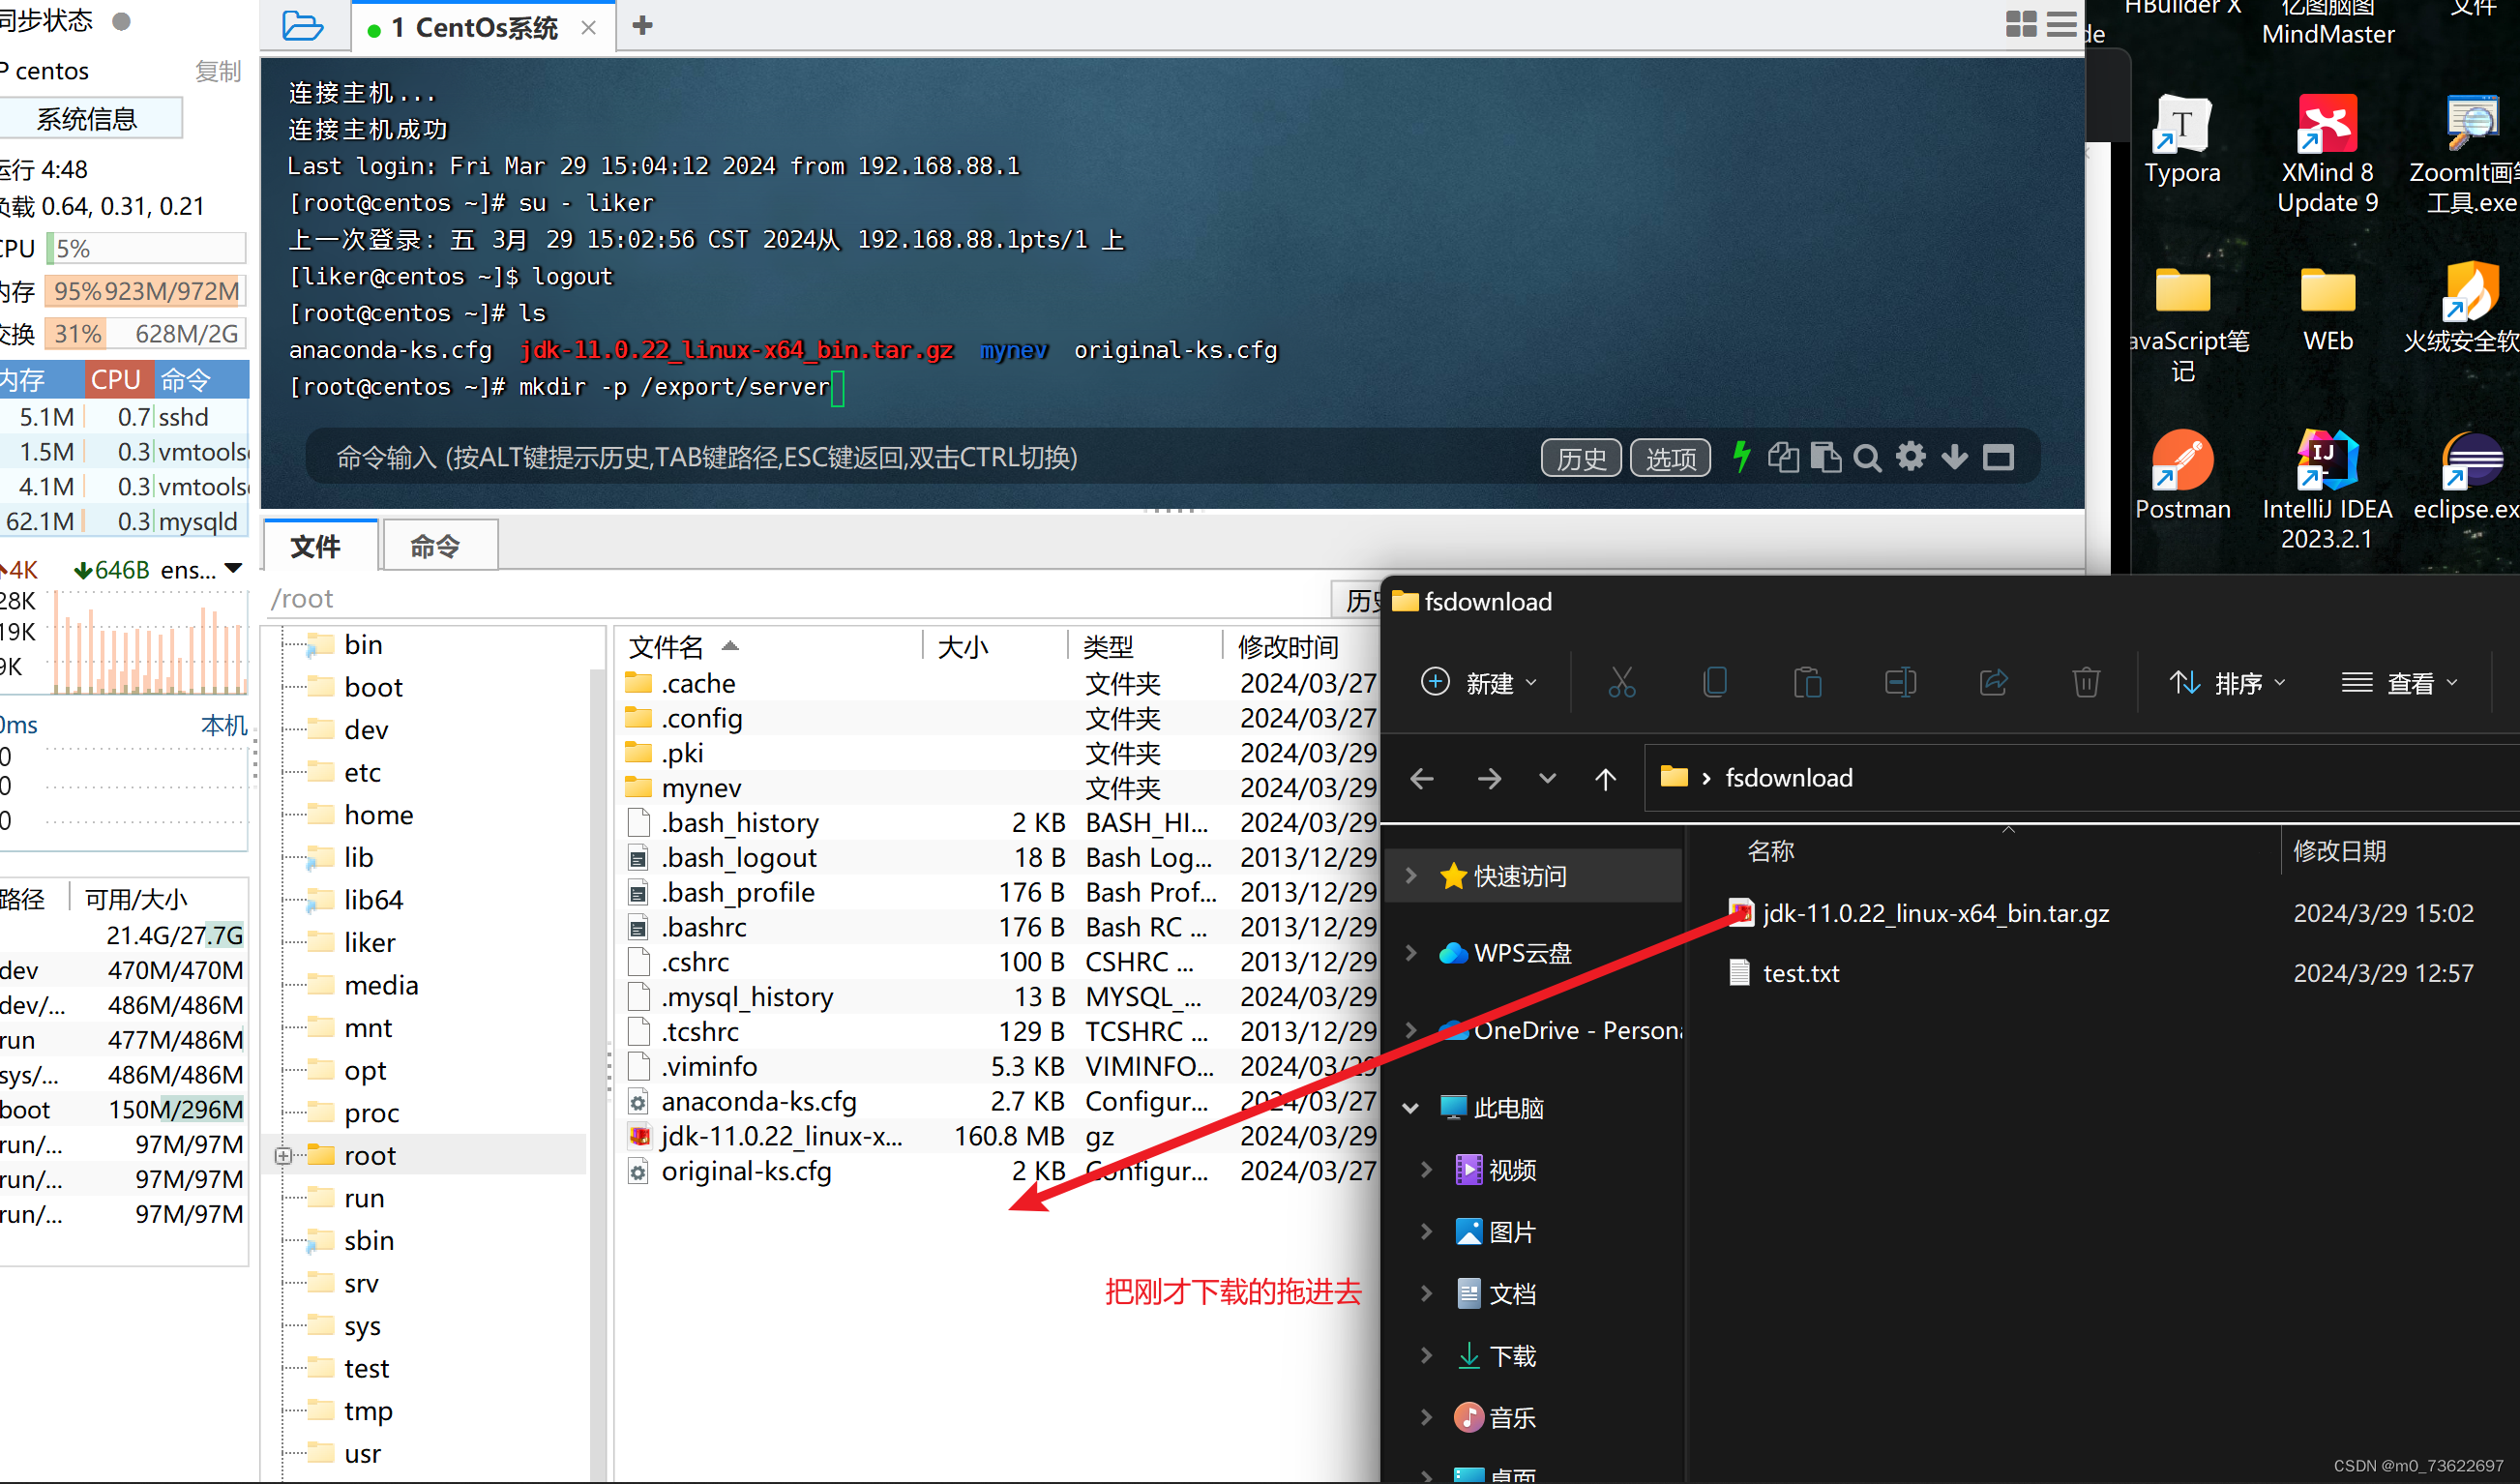Image resolution: width=2520 pixels, height=1484 pixels.
Task: Open 历史 command history button
Action: click(x=1581, y=458)
